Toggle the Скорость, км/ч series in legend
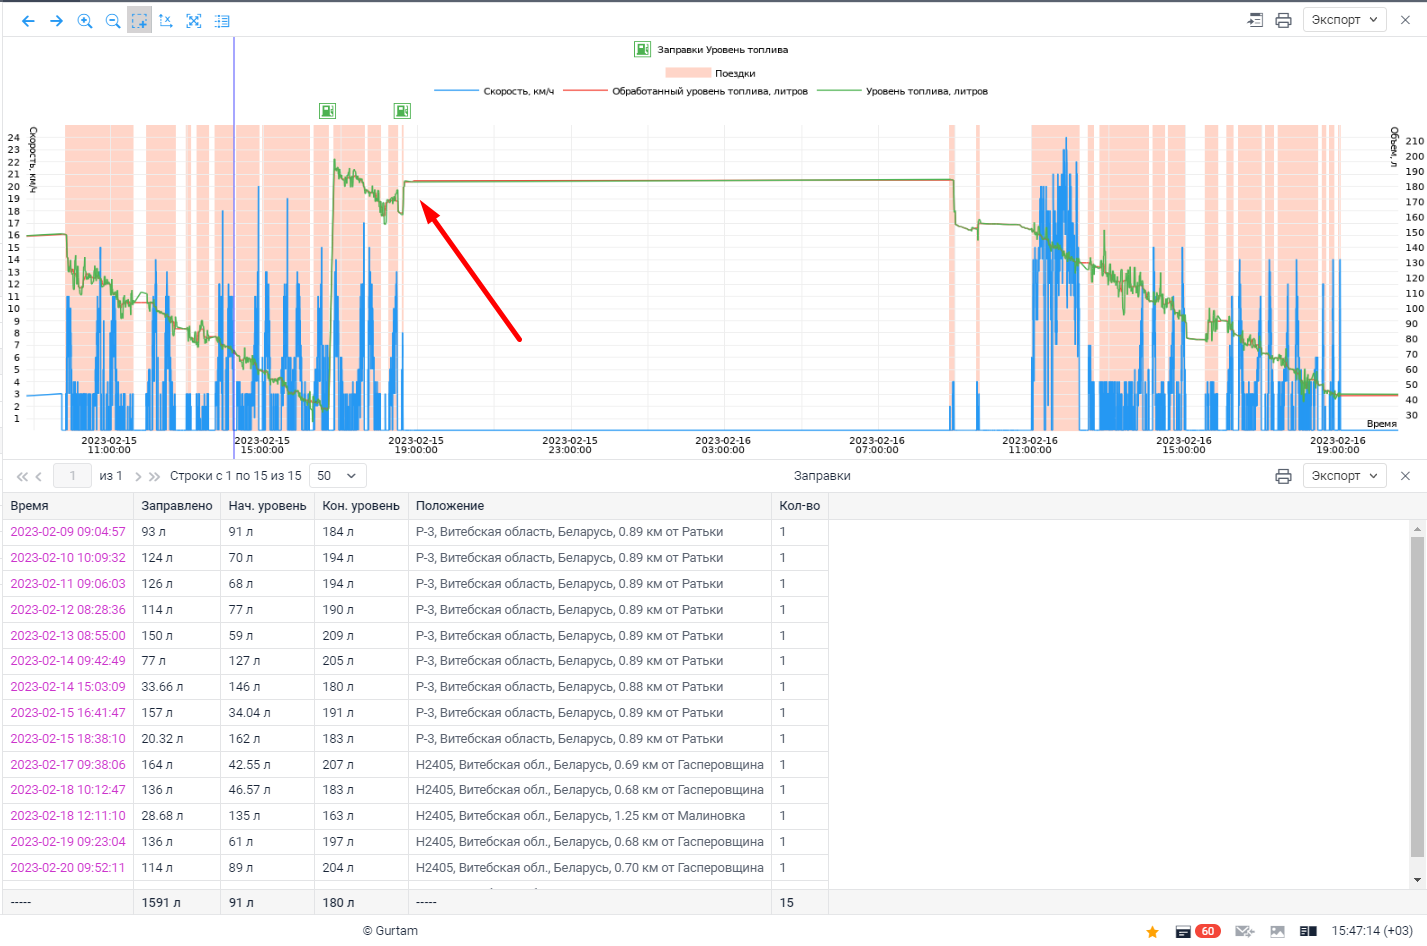Viewport: 1427px width, 946px height. (x=494, y=91)
